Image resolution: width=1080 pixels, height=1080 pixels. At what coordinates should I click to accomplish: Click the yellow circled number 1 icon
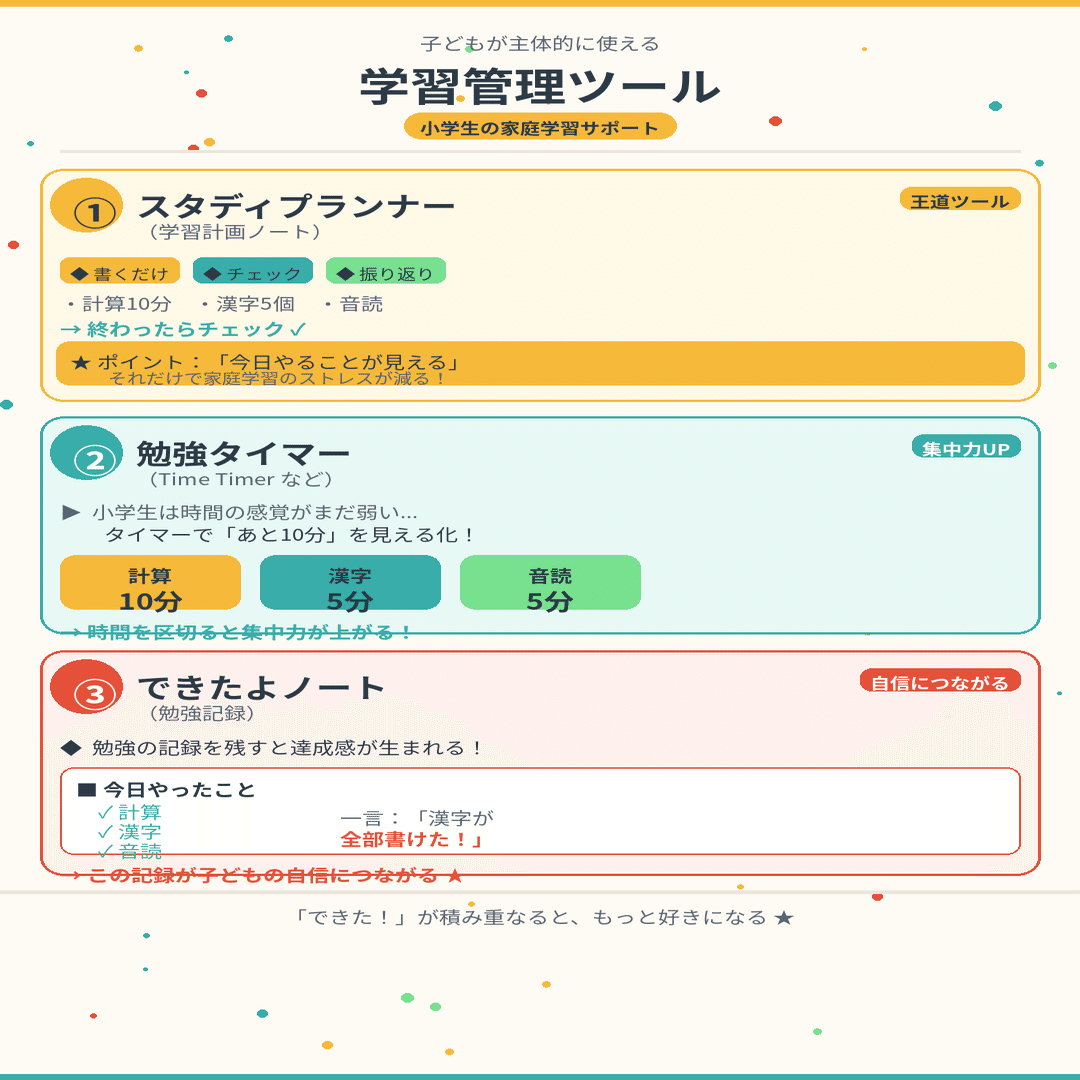pos(86,209)
